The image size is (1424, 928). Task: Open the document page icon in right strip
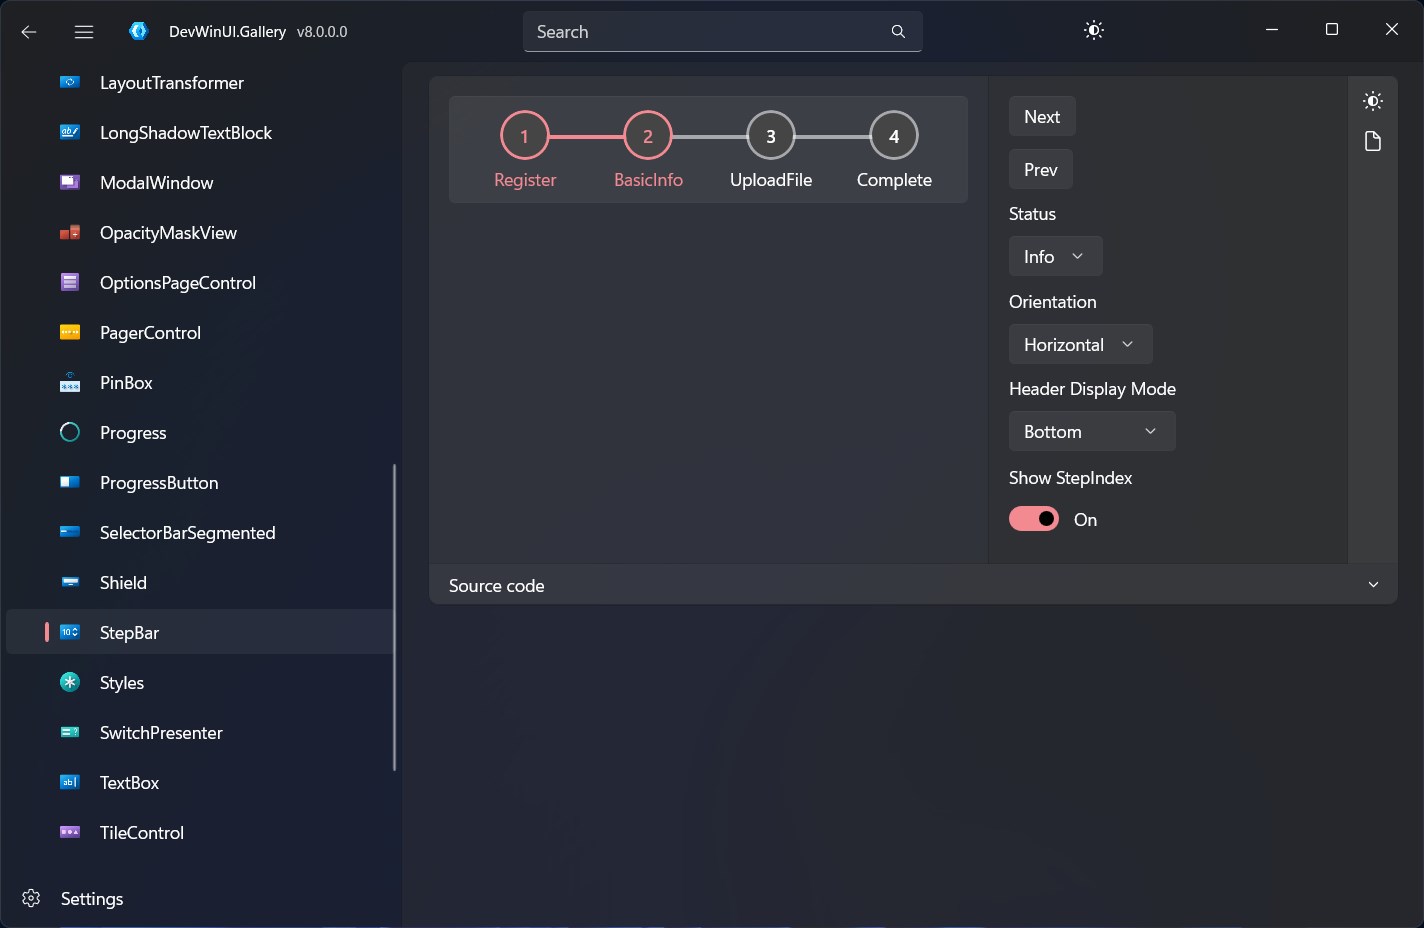point(1373,141)
